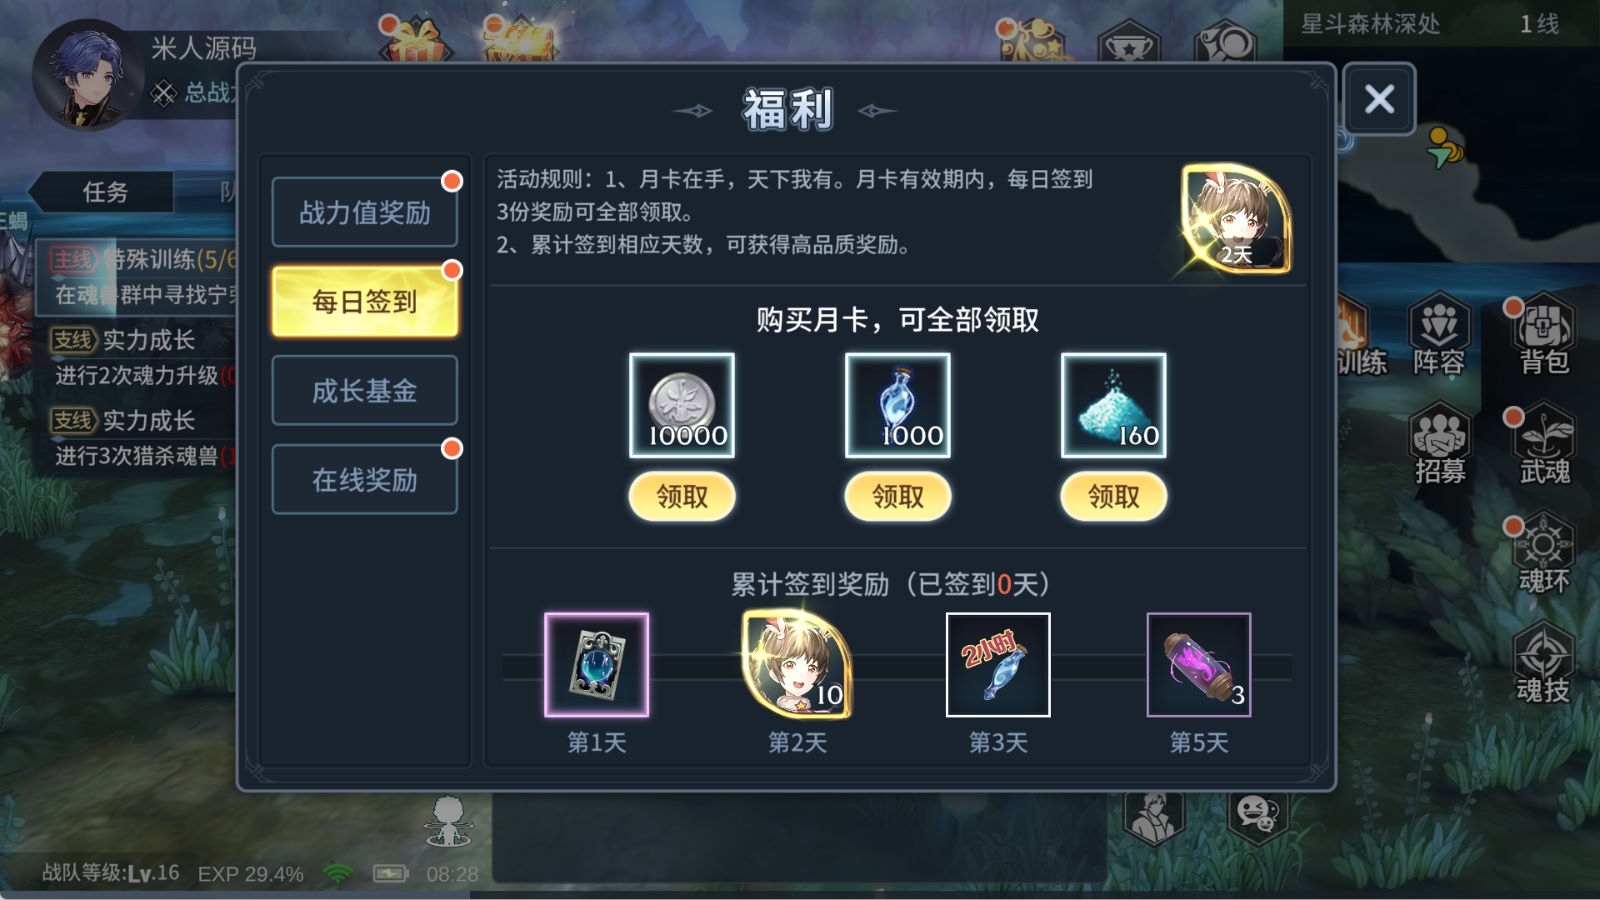Open the 任务 quest tab
The height and width of the screenshot is (900, 1600).
105,192
